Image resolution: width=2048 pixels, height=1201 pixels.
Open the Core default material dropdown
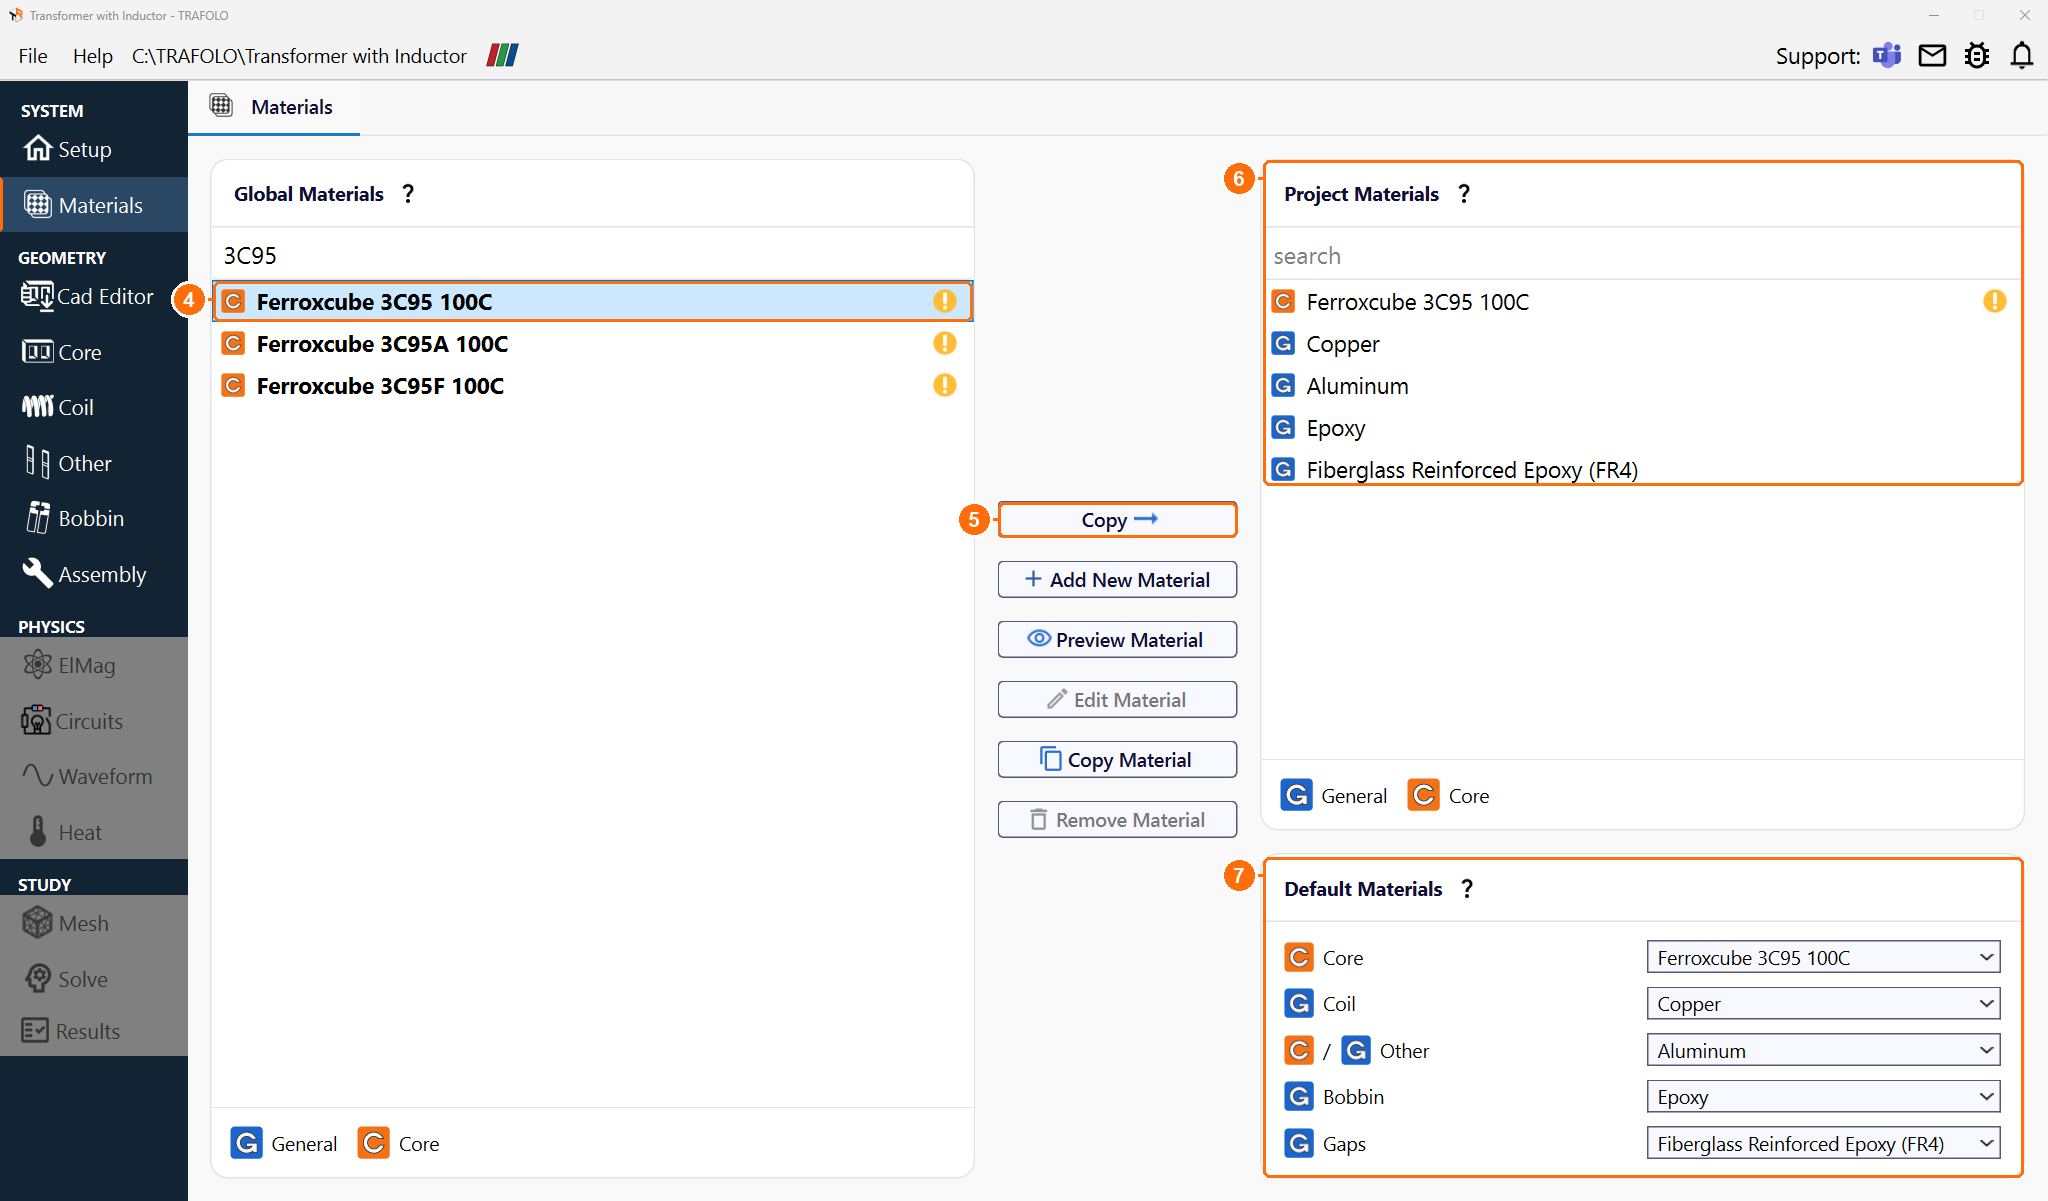1823,957
